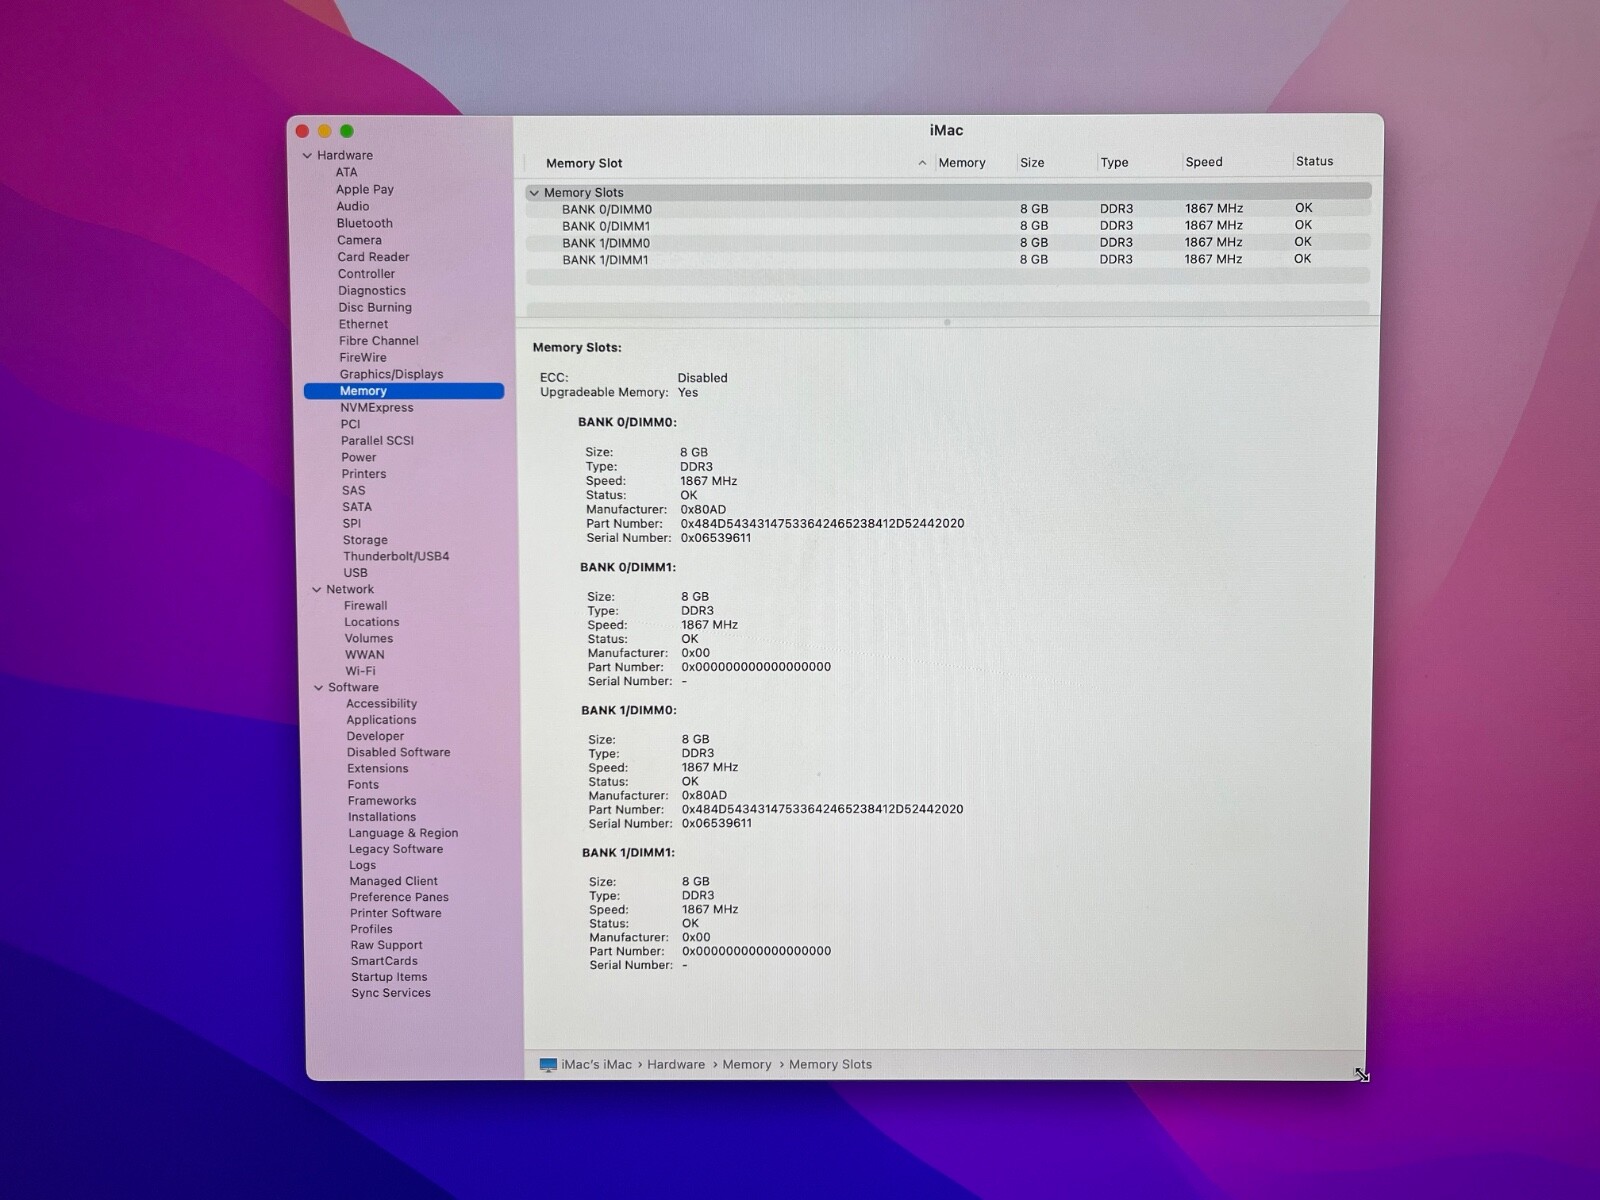Click the Speed column header
The image size is (1600, 1200).
click(x=1204, y=162)
